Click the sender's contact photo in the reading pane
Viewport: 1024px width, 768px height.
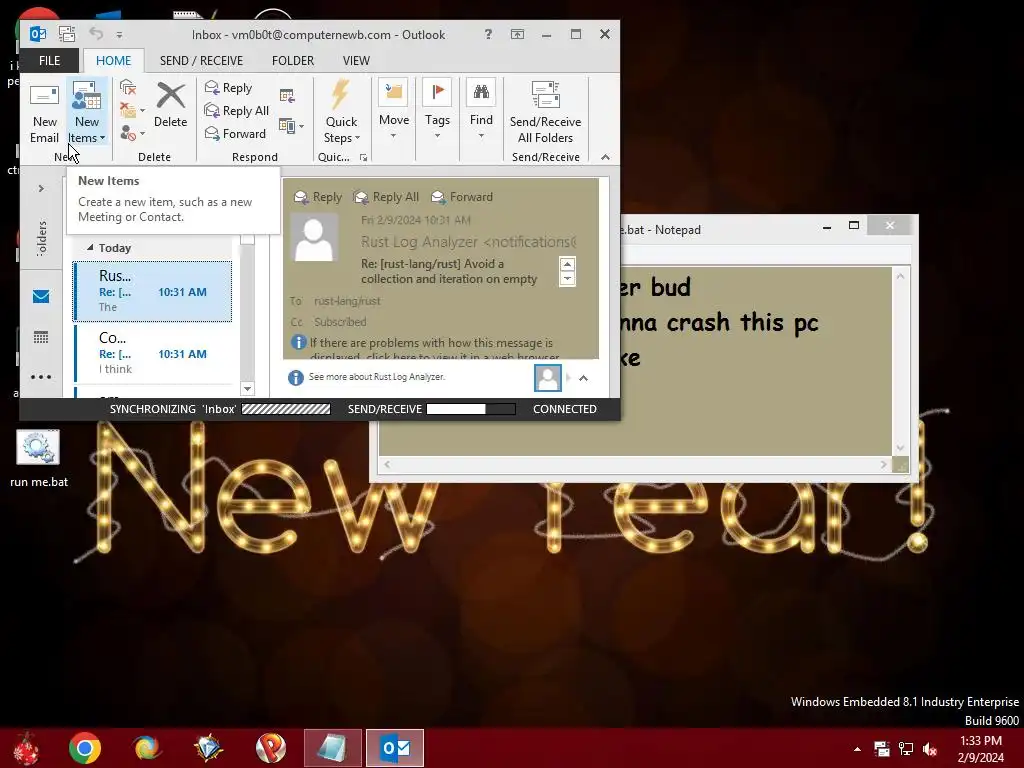coord(314,237)
